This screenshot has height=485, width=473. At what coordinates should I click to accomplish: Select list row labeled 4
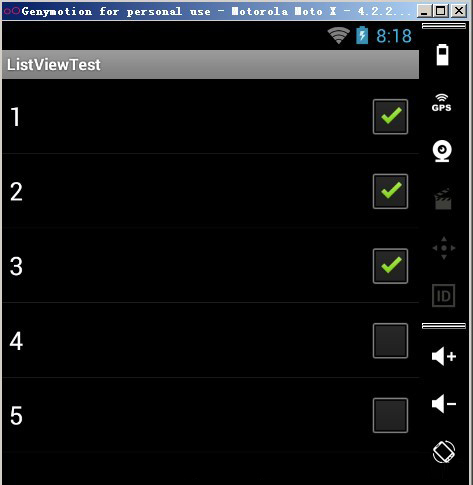[210, 340]
